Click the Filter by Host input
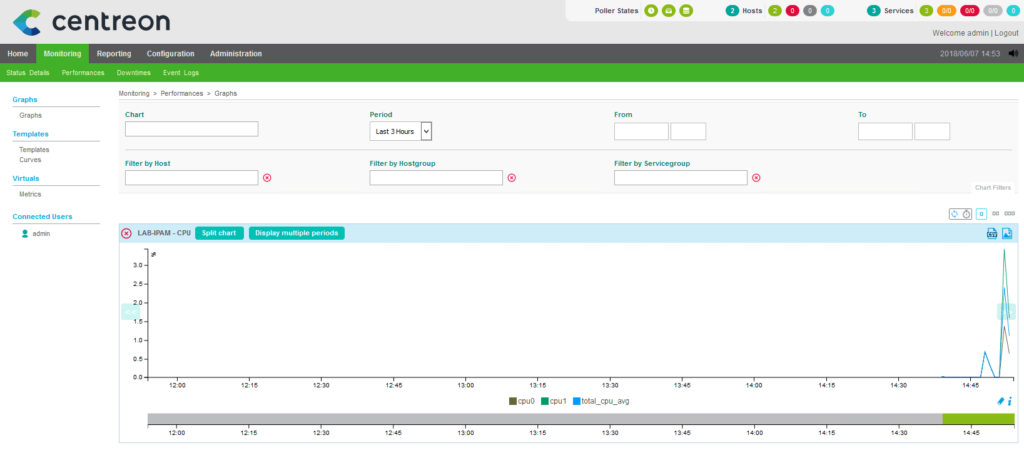The width and height of the screenshot is (1024, 460). coord(192,178)
